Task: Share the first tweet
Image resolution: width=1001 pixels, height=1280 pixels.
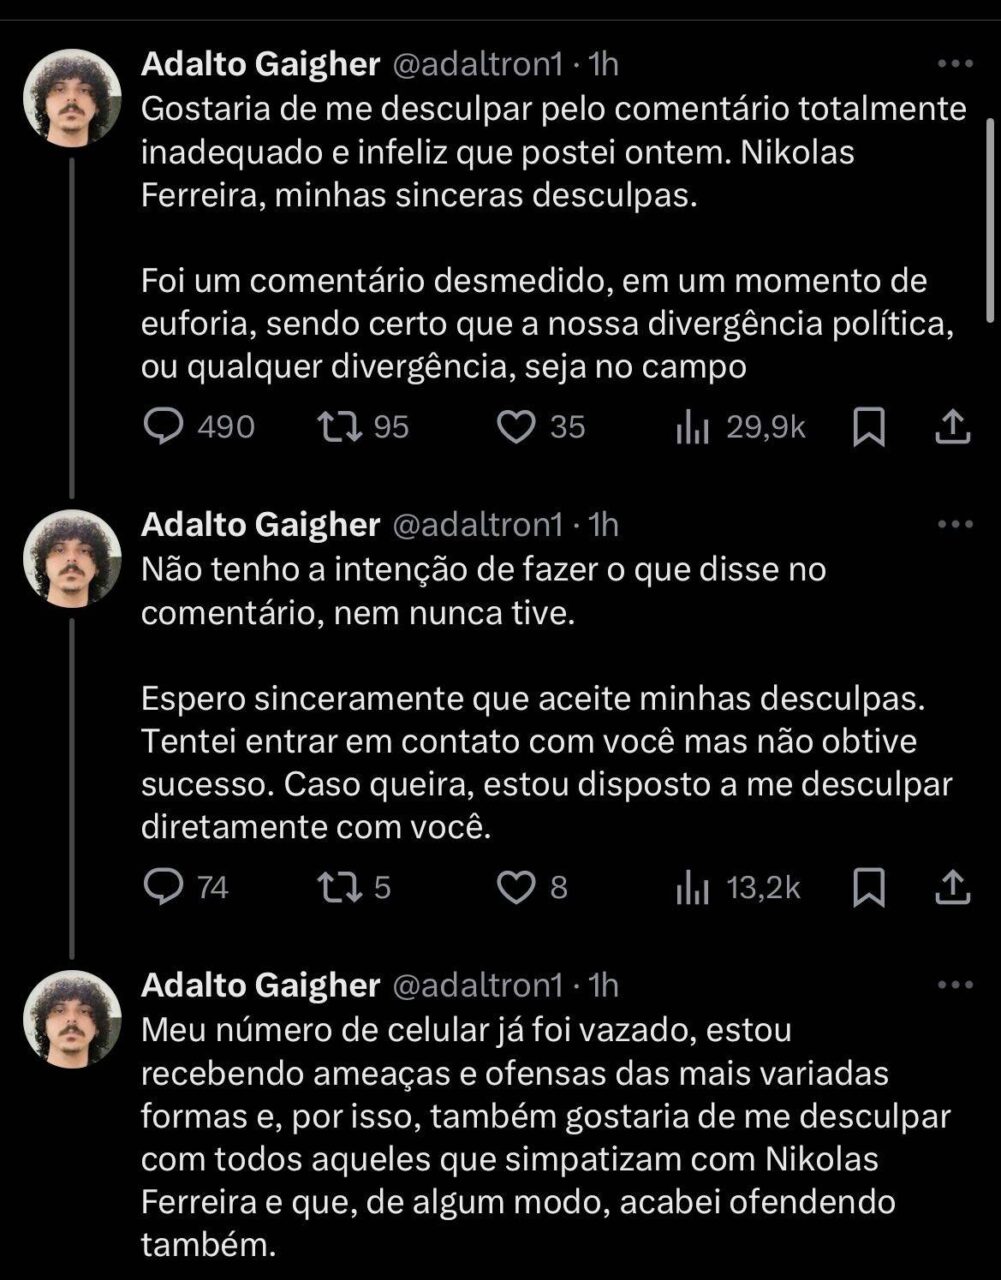Action: point(953,428)
